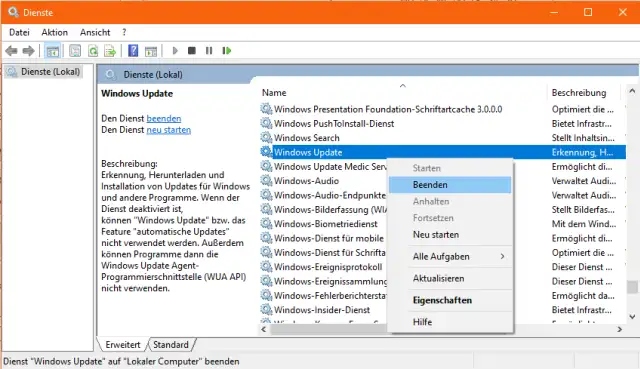Screen dimensions: 640x369
Task: Click 'Stellt Inhaltsin...' description cell
Action: click(583, 138)
